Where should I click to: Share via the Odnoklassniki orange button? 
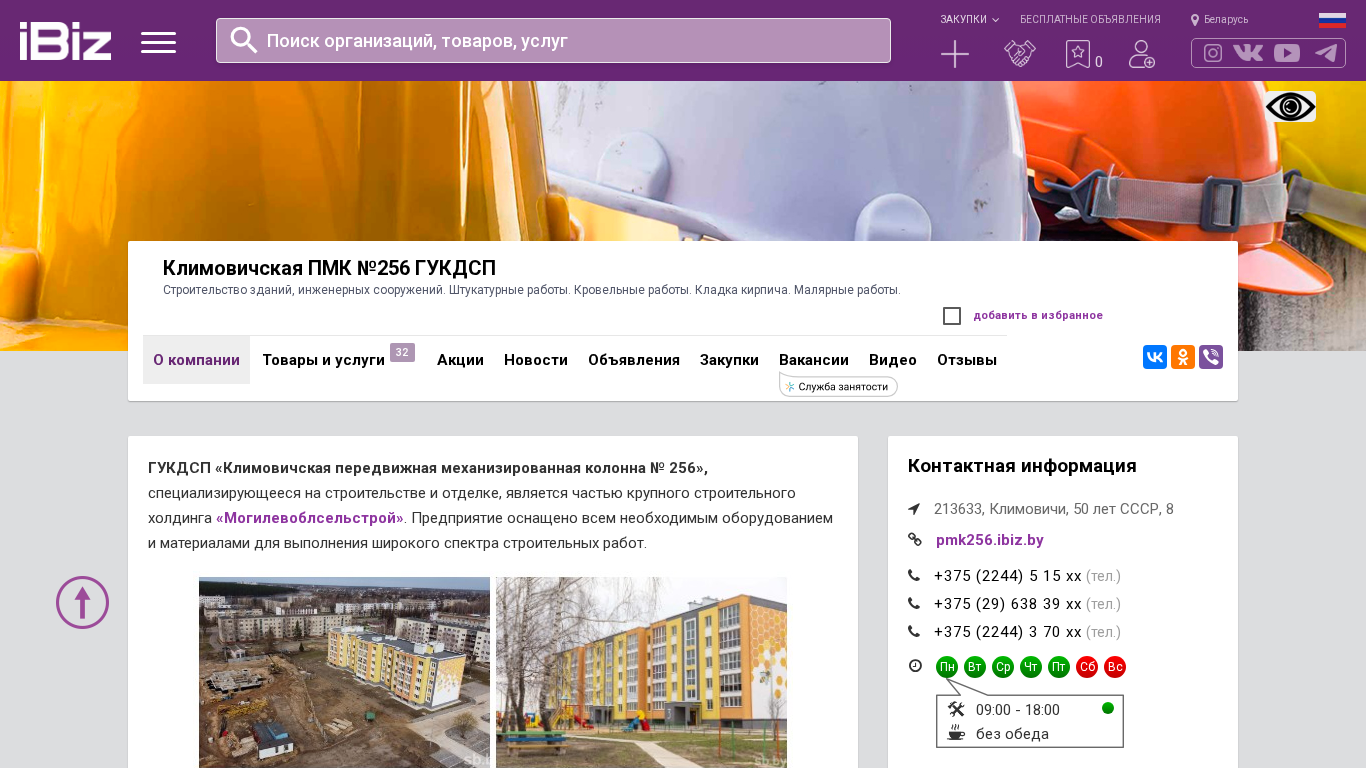[1183, 357]
